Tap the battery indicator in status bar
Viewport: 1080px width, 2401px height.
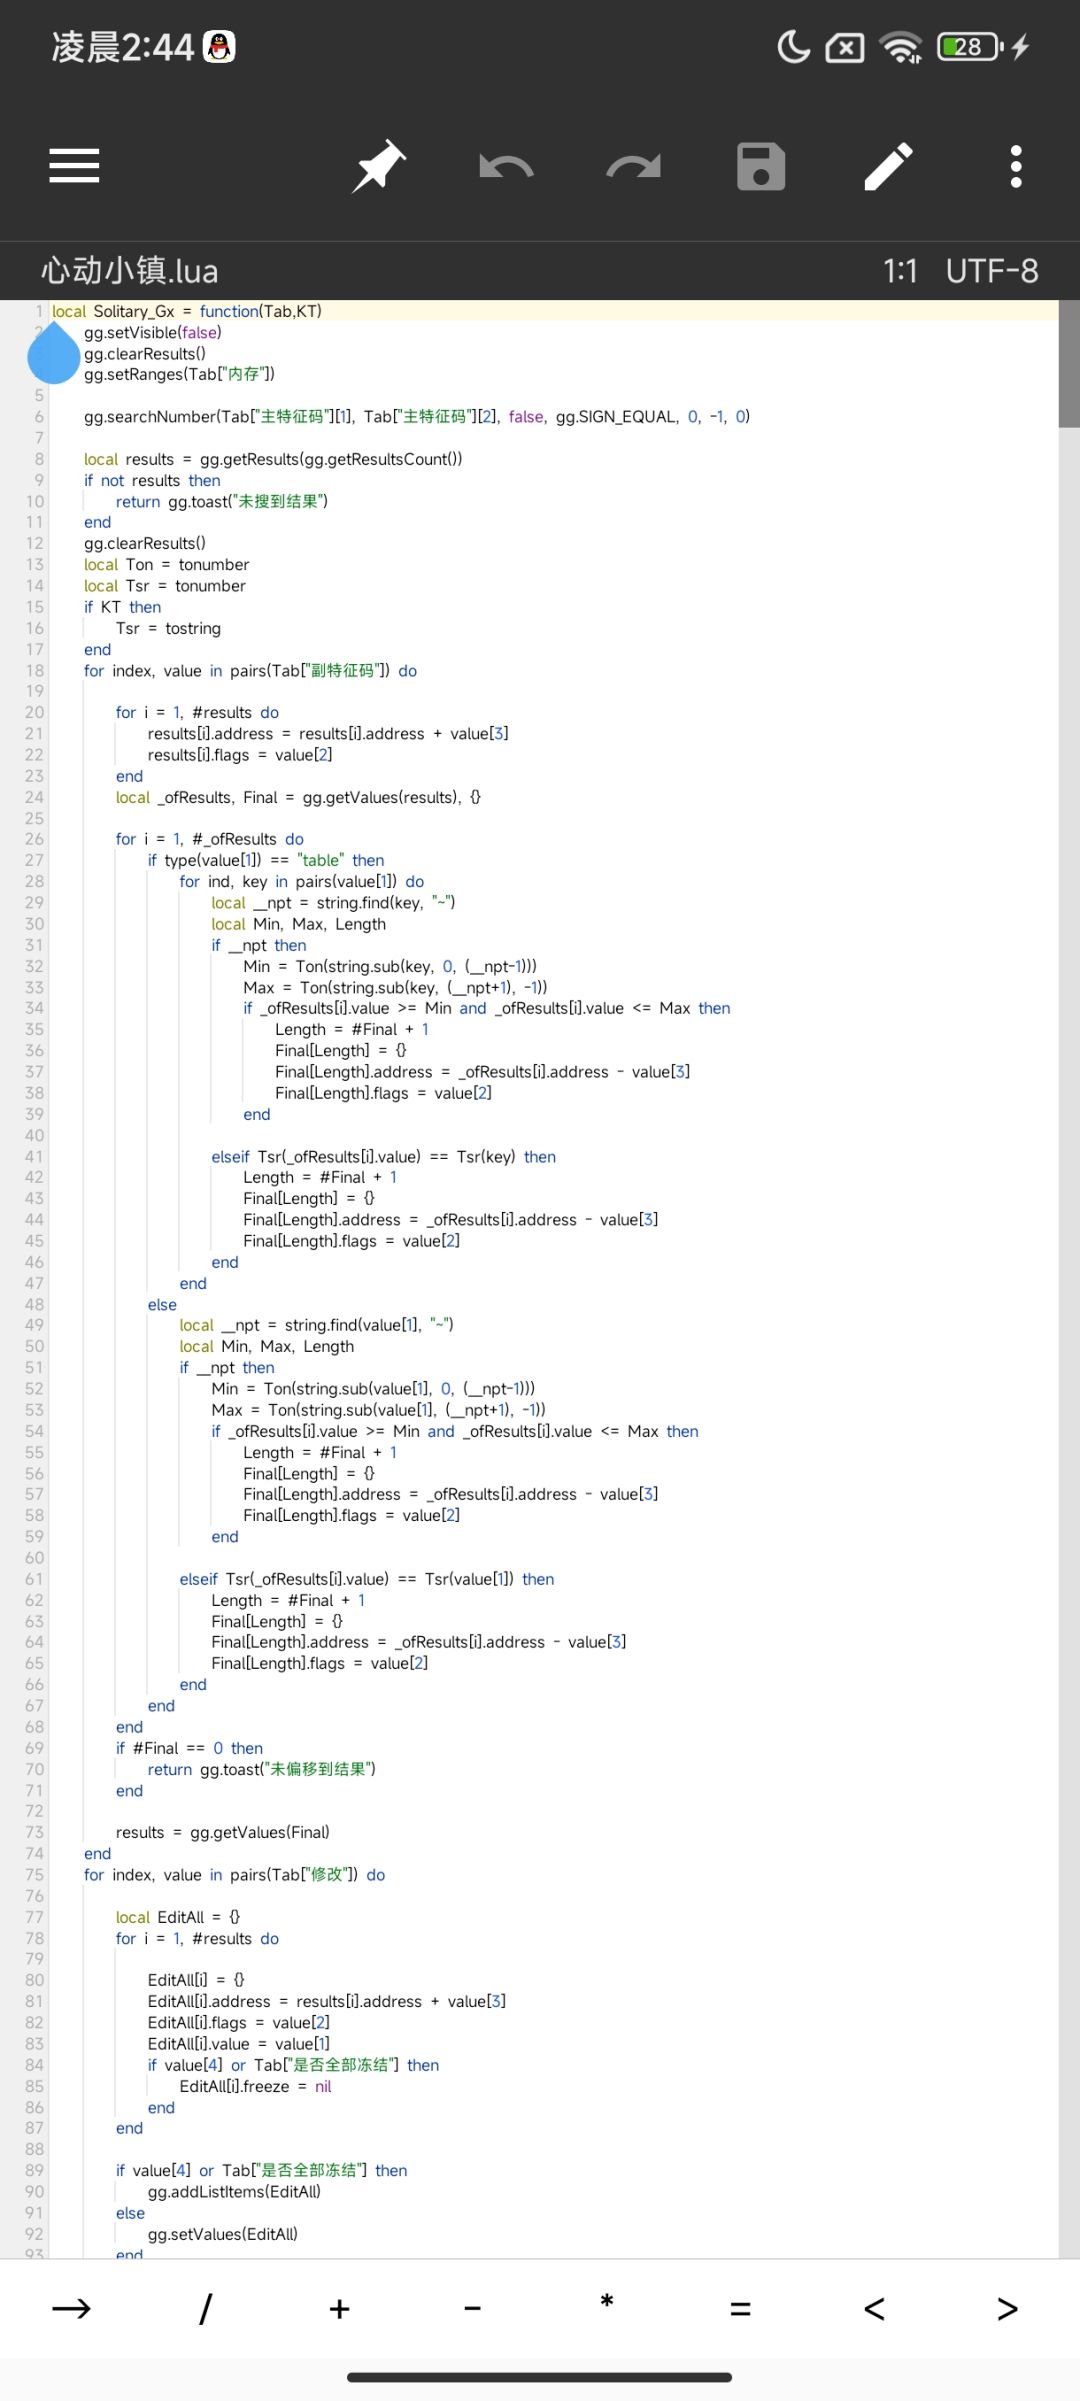coord(970,47)
